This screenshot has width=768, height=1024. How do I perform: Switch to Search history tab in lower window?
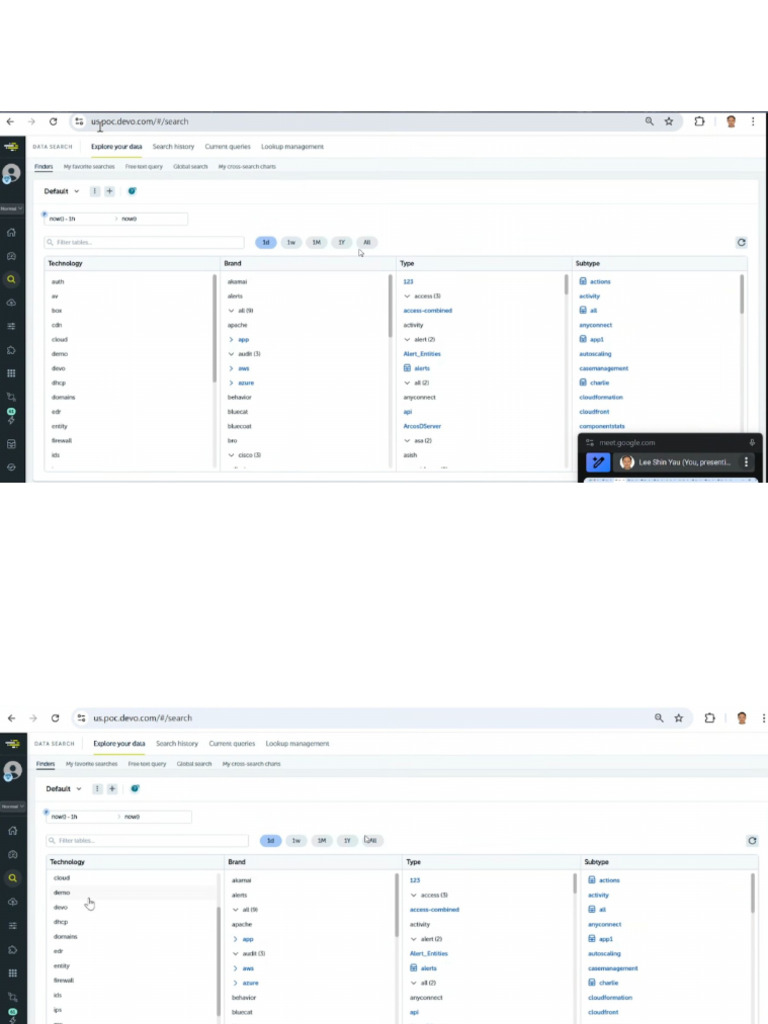[x=177, y=744]
